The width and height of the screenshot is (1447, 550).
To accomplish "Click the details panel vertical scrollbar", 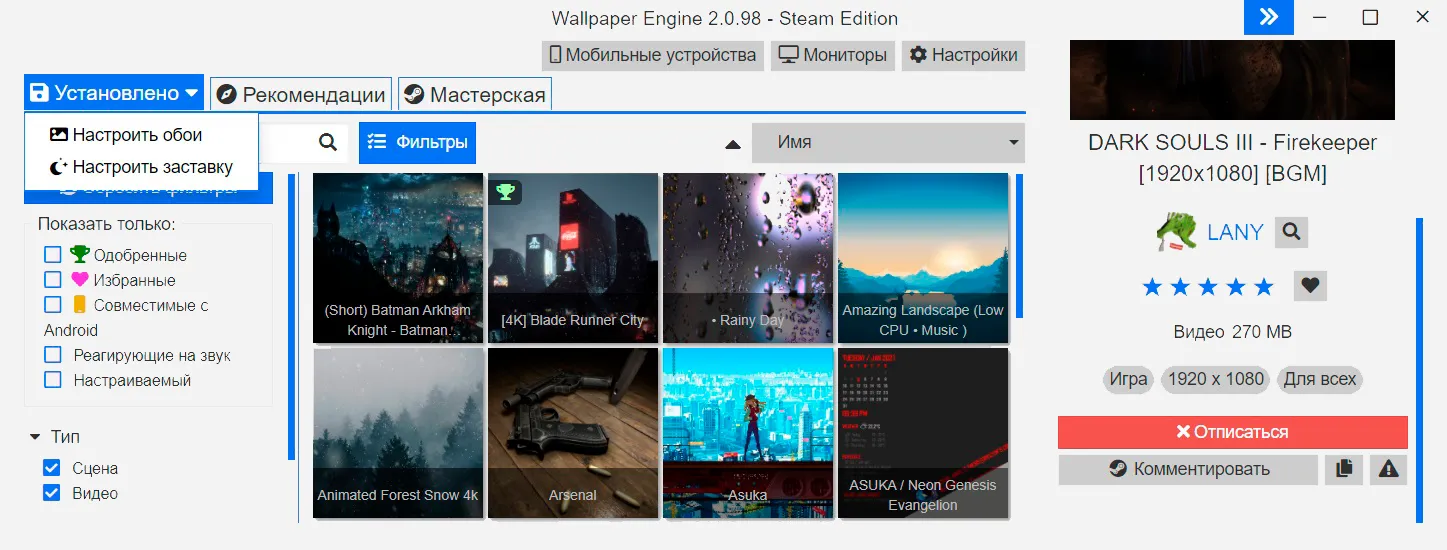I will coord(1419,369).
